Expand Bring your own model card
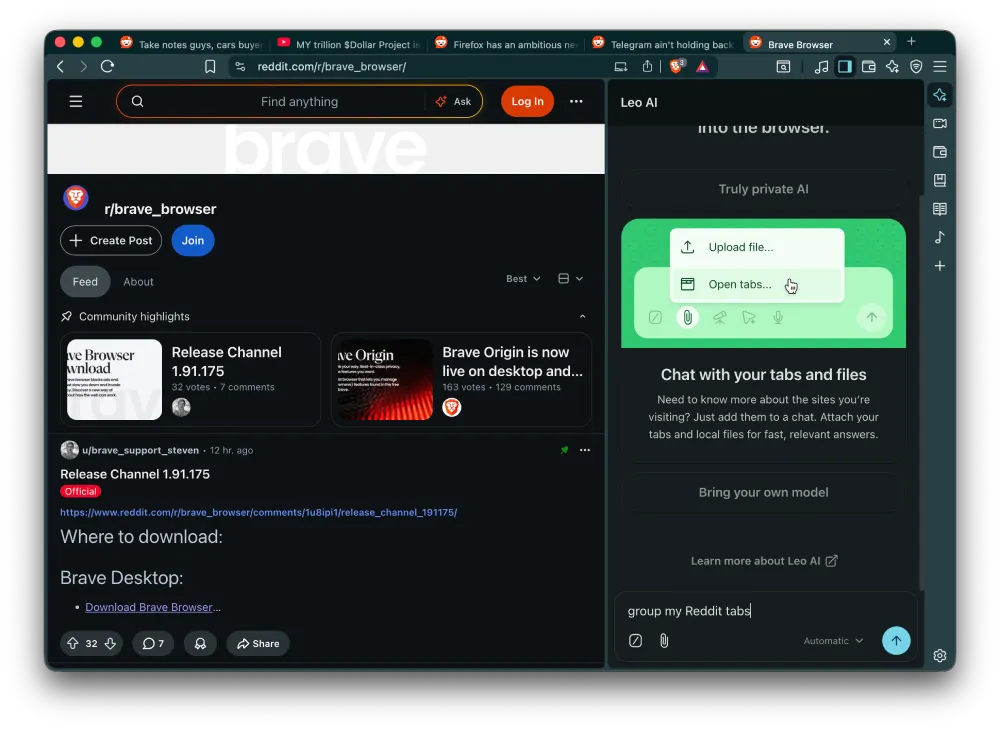The height and width of the screenshot is (730, 1000). click(763, 492)
